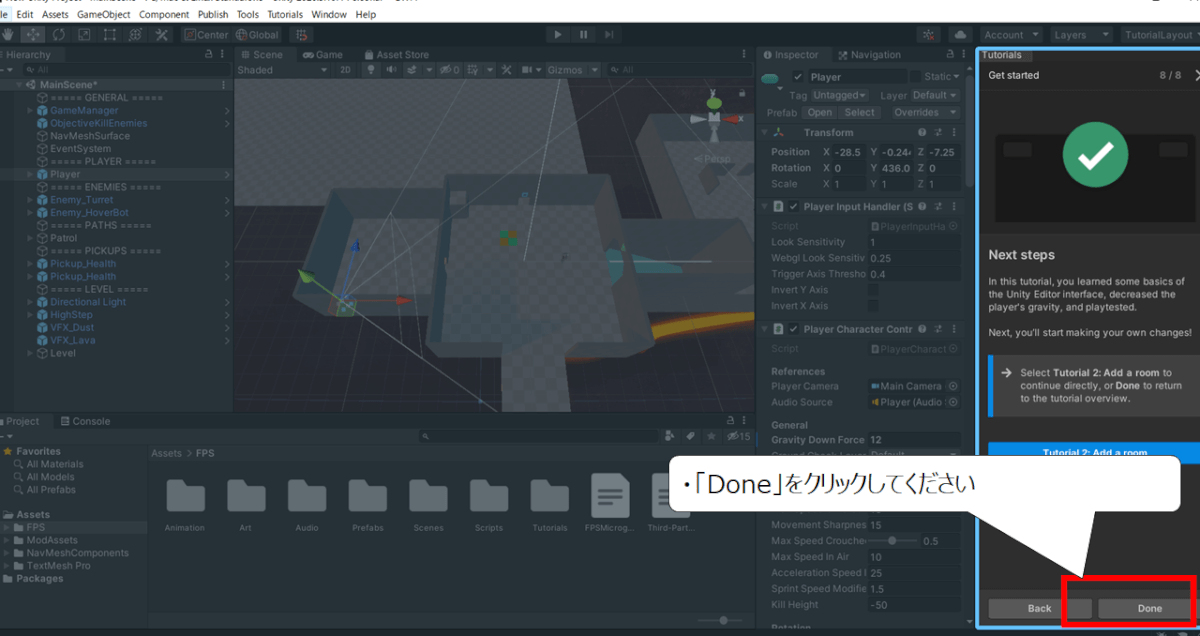The width and height of the screenshot is (1200, 636).
Task: Open Transform component help icon
Action: coord(922,133)
